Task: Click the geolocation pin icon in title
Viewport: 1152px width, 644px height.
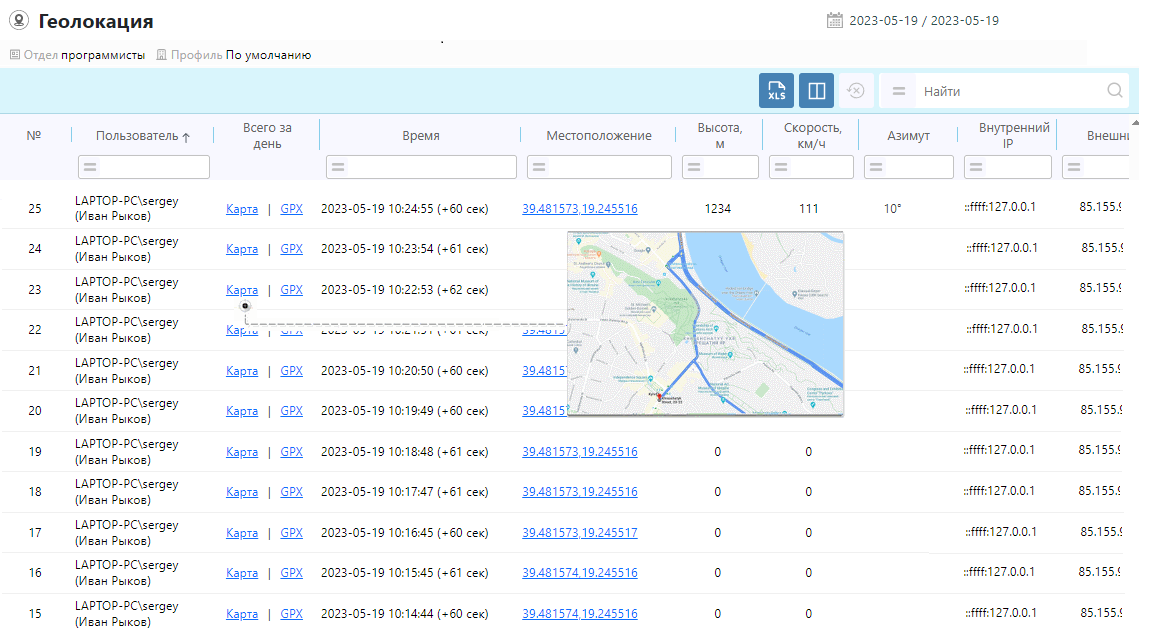Action: pyautogui.click(x=18, y=21)
